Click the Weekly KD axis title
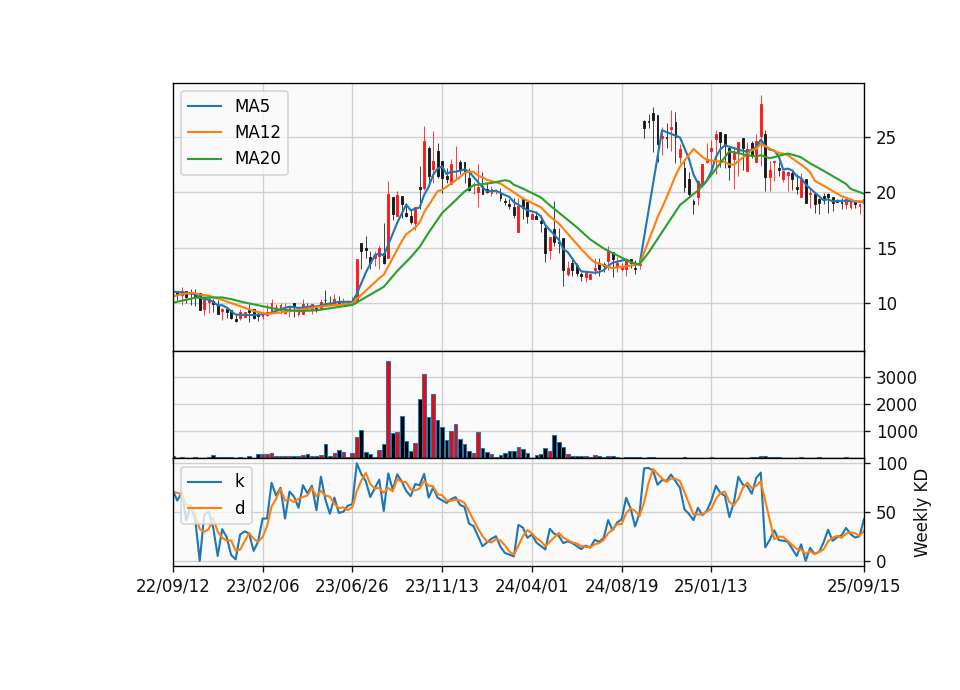The height and width of the screenshot is (690, 960). click(x=921, y=513)
